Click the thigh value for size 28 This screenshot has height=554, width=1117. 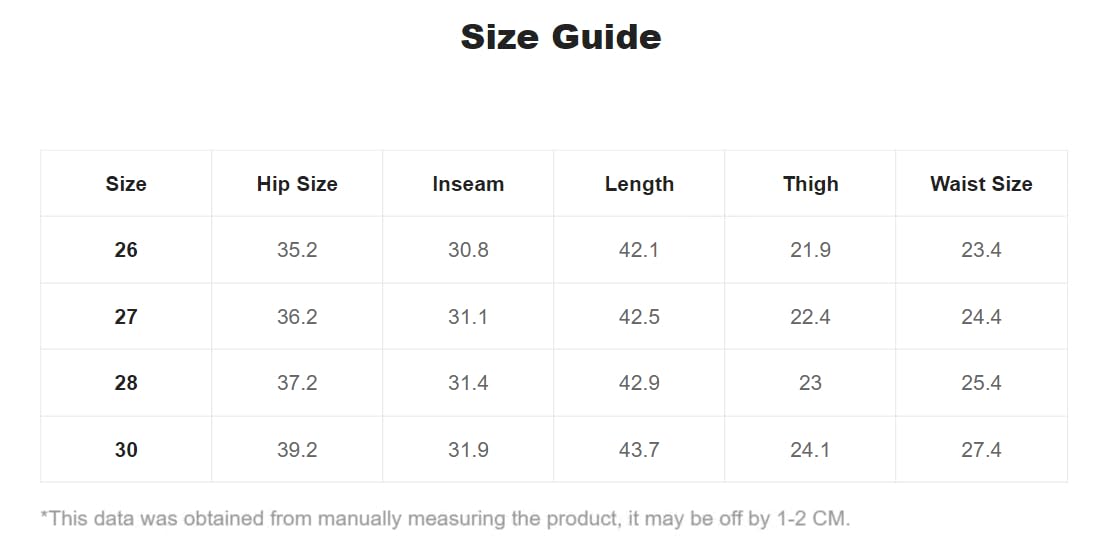pos(810,383)
